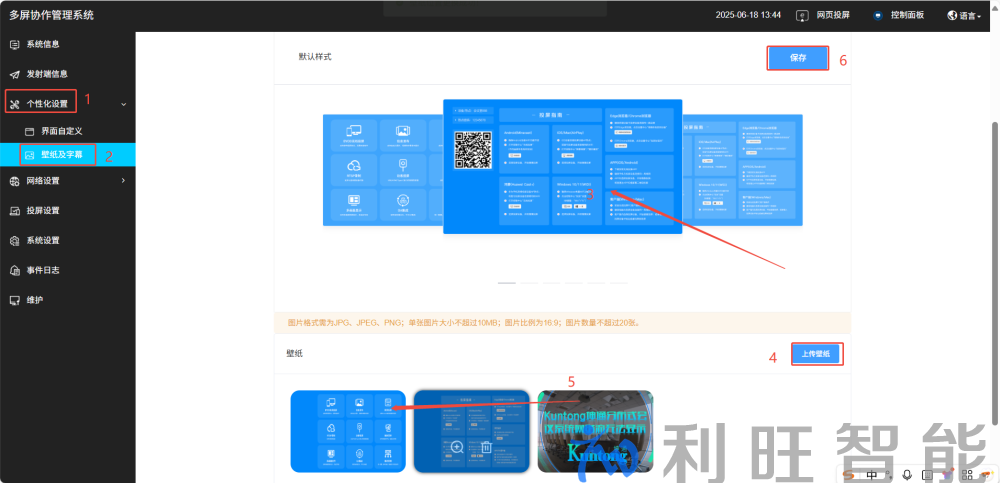
Task: Toggle the 中 Chinese input mode
Action: click(872, 475)
